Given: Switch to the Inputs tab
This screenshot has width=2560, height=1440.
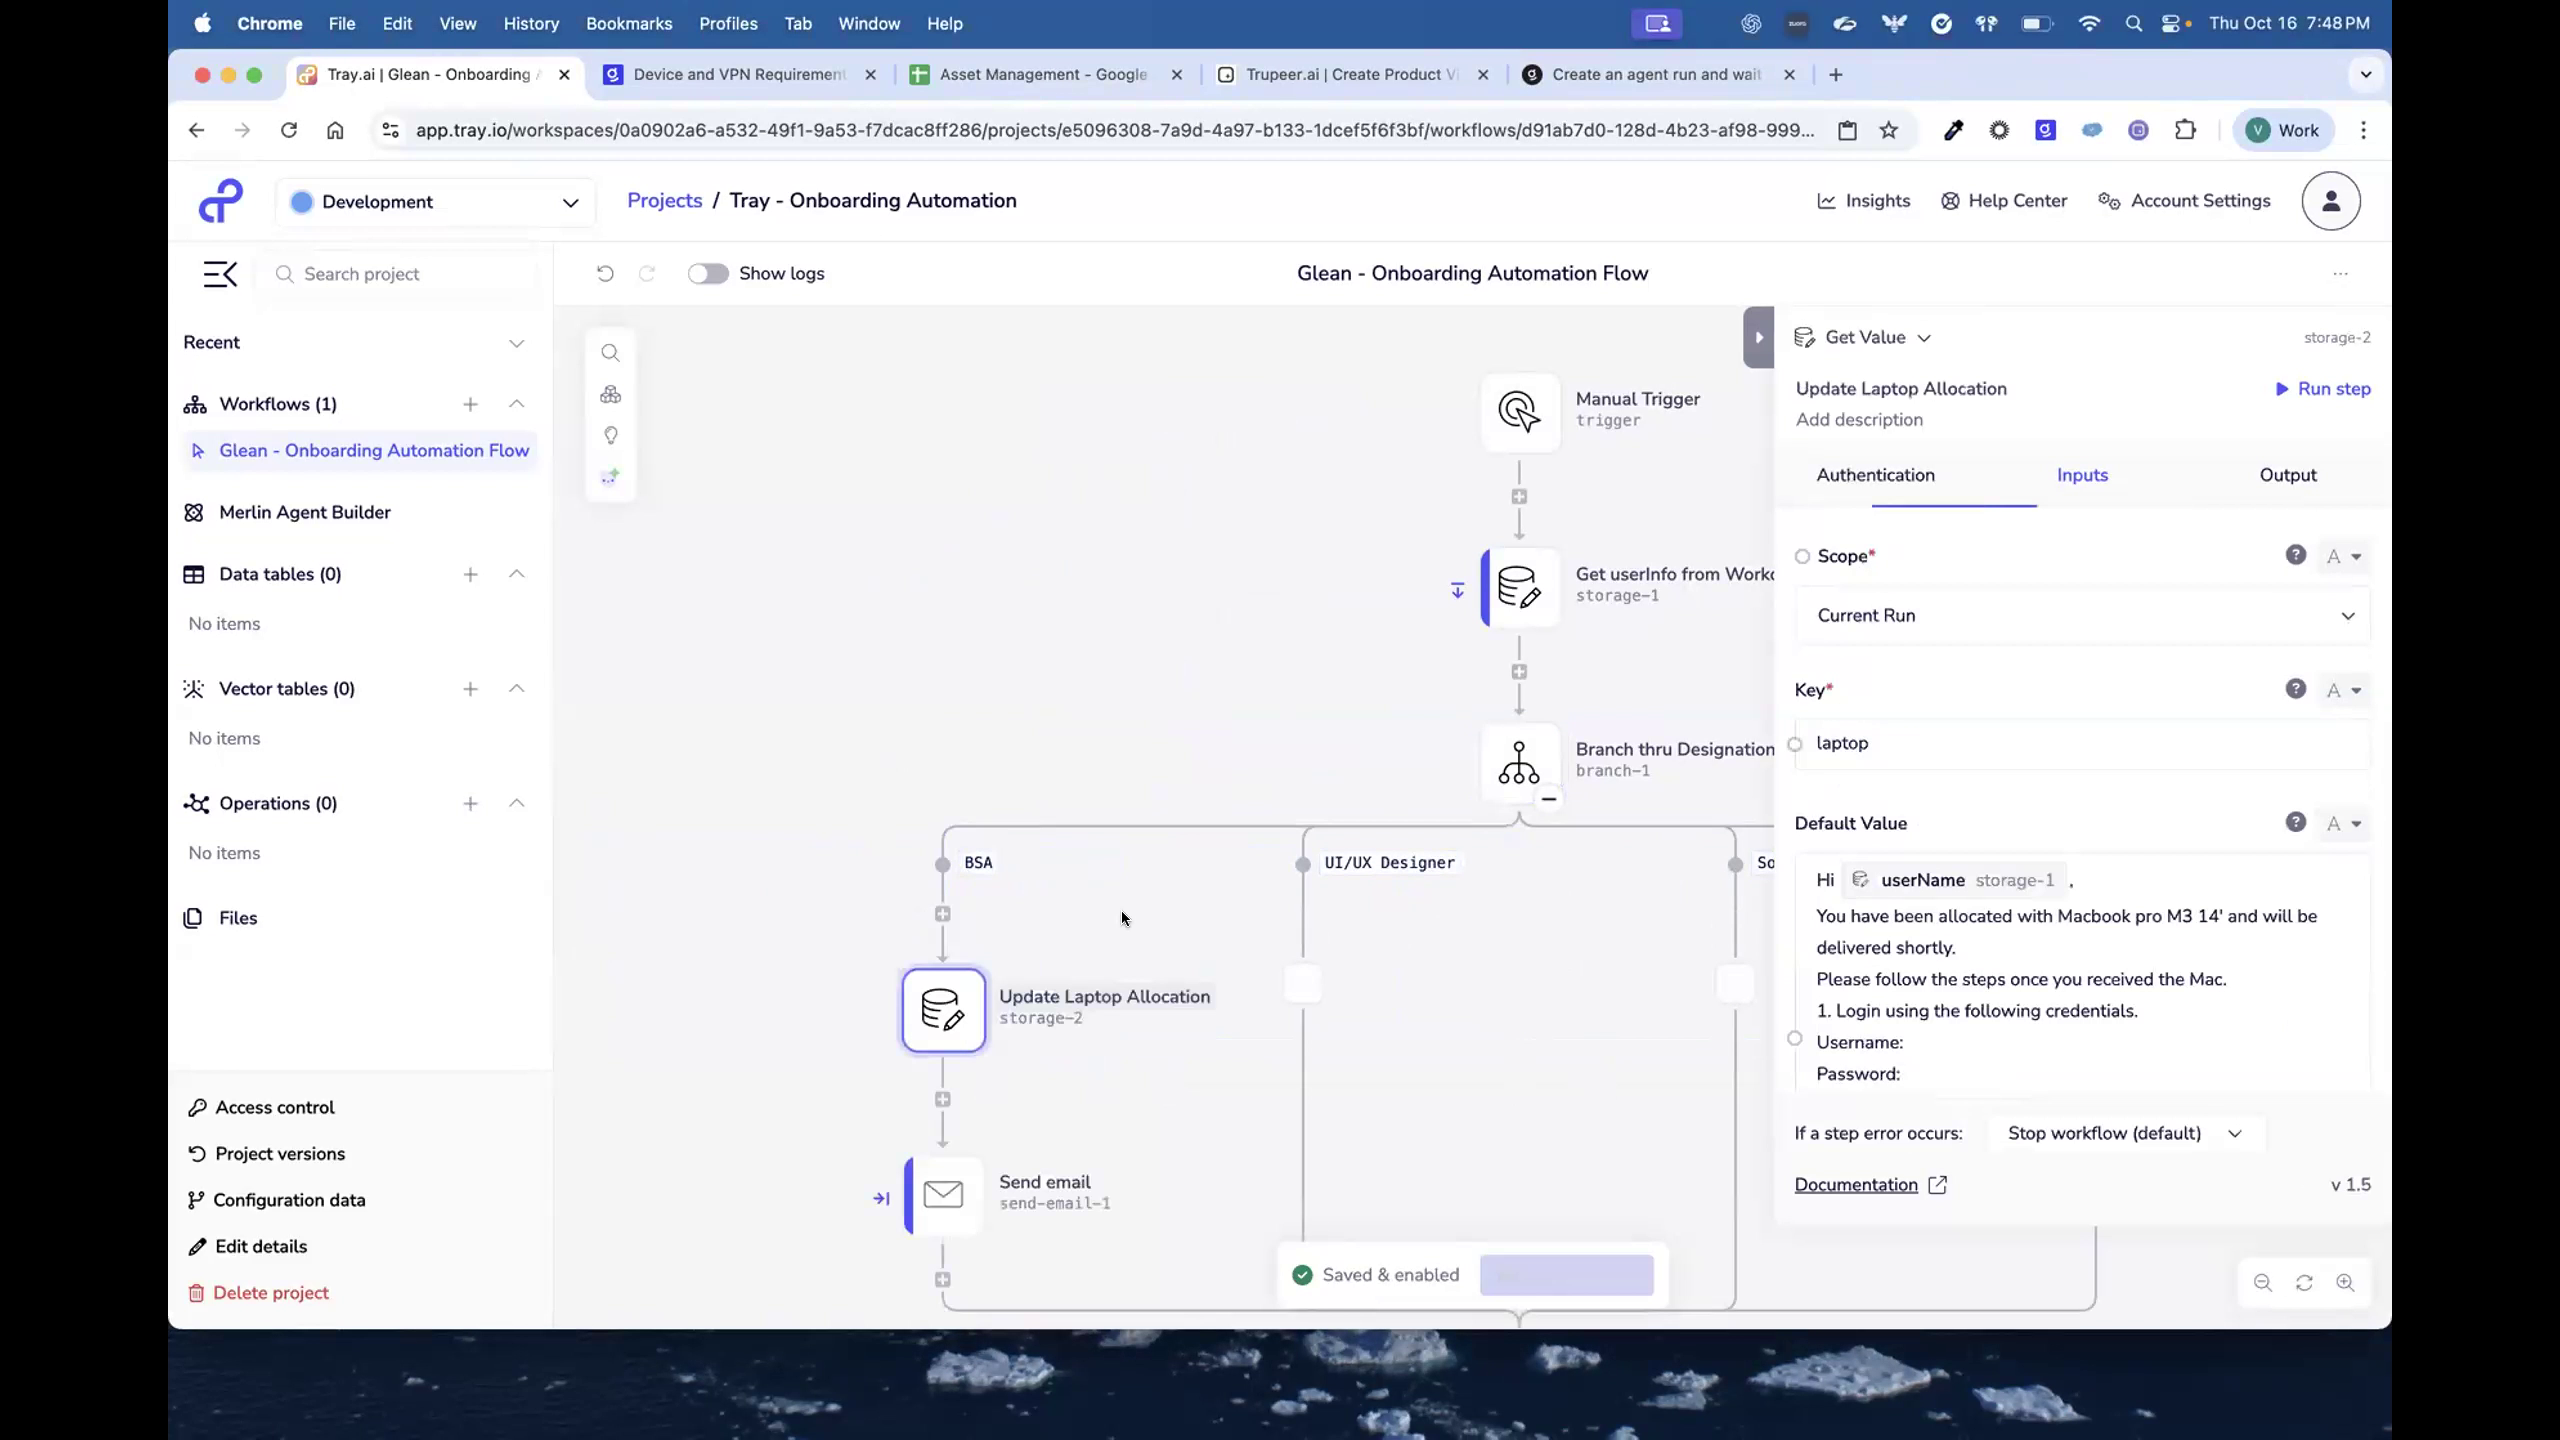Looking at the screenshot, I should [x=2082, y=476].
